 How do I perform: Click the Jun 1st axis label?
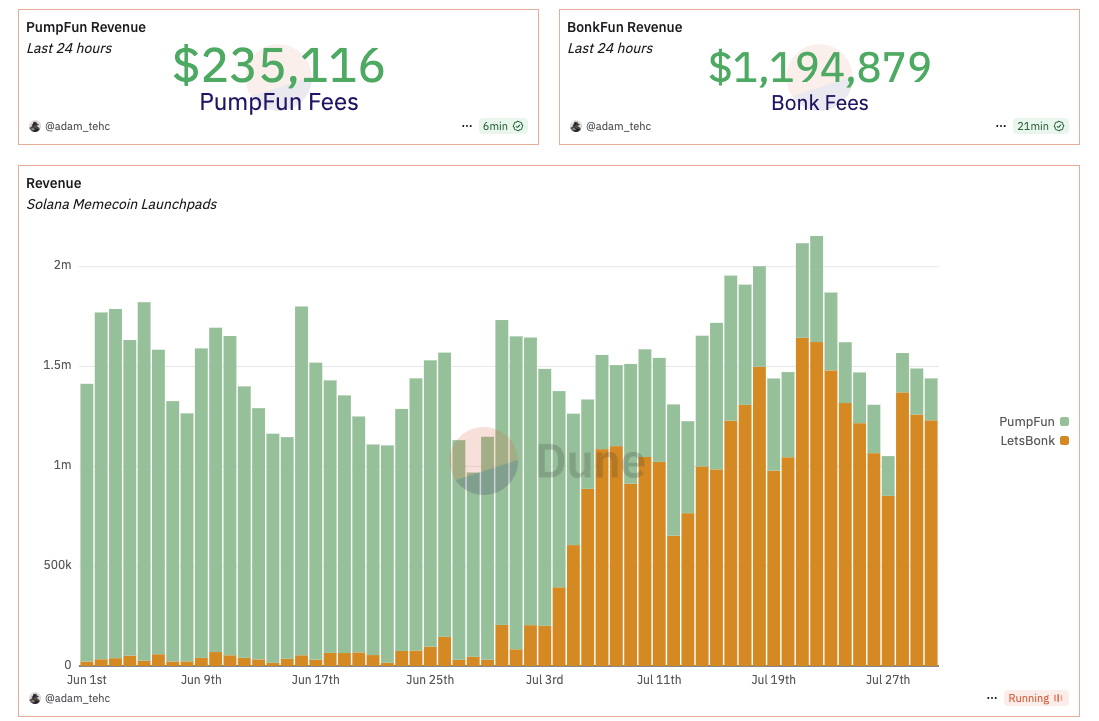tap(86, 679)
